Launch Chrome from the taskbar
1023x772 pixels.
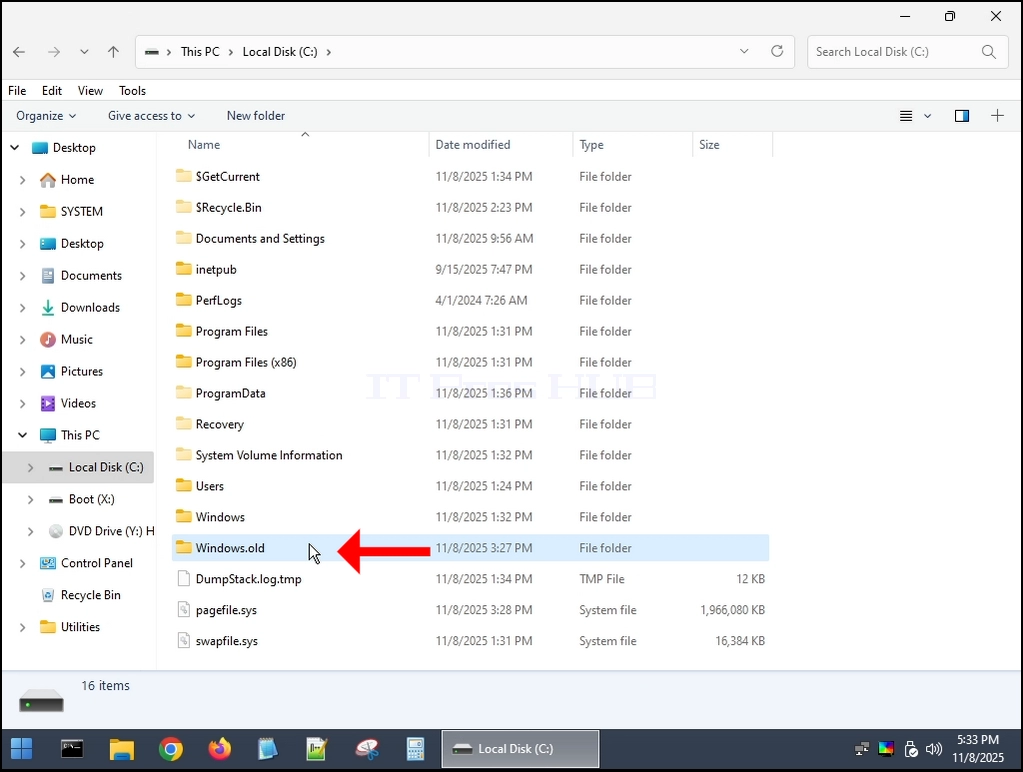click(x=171, y=749)
